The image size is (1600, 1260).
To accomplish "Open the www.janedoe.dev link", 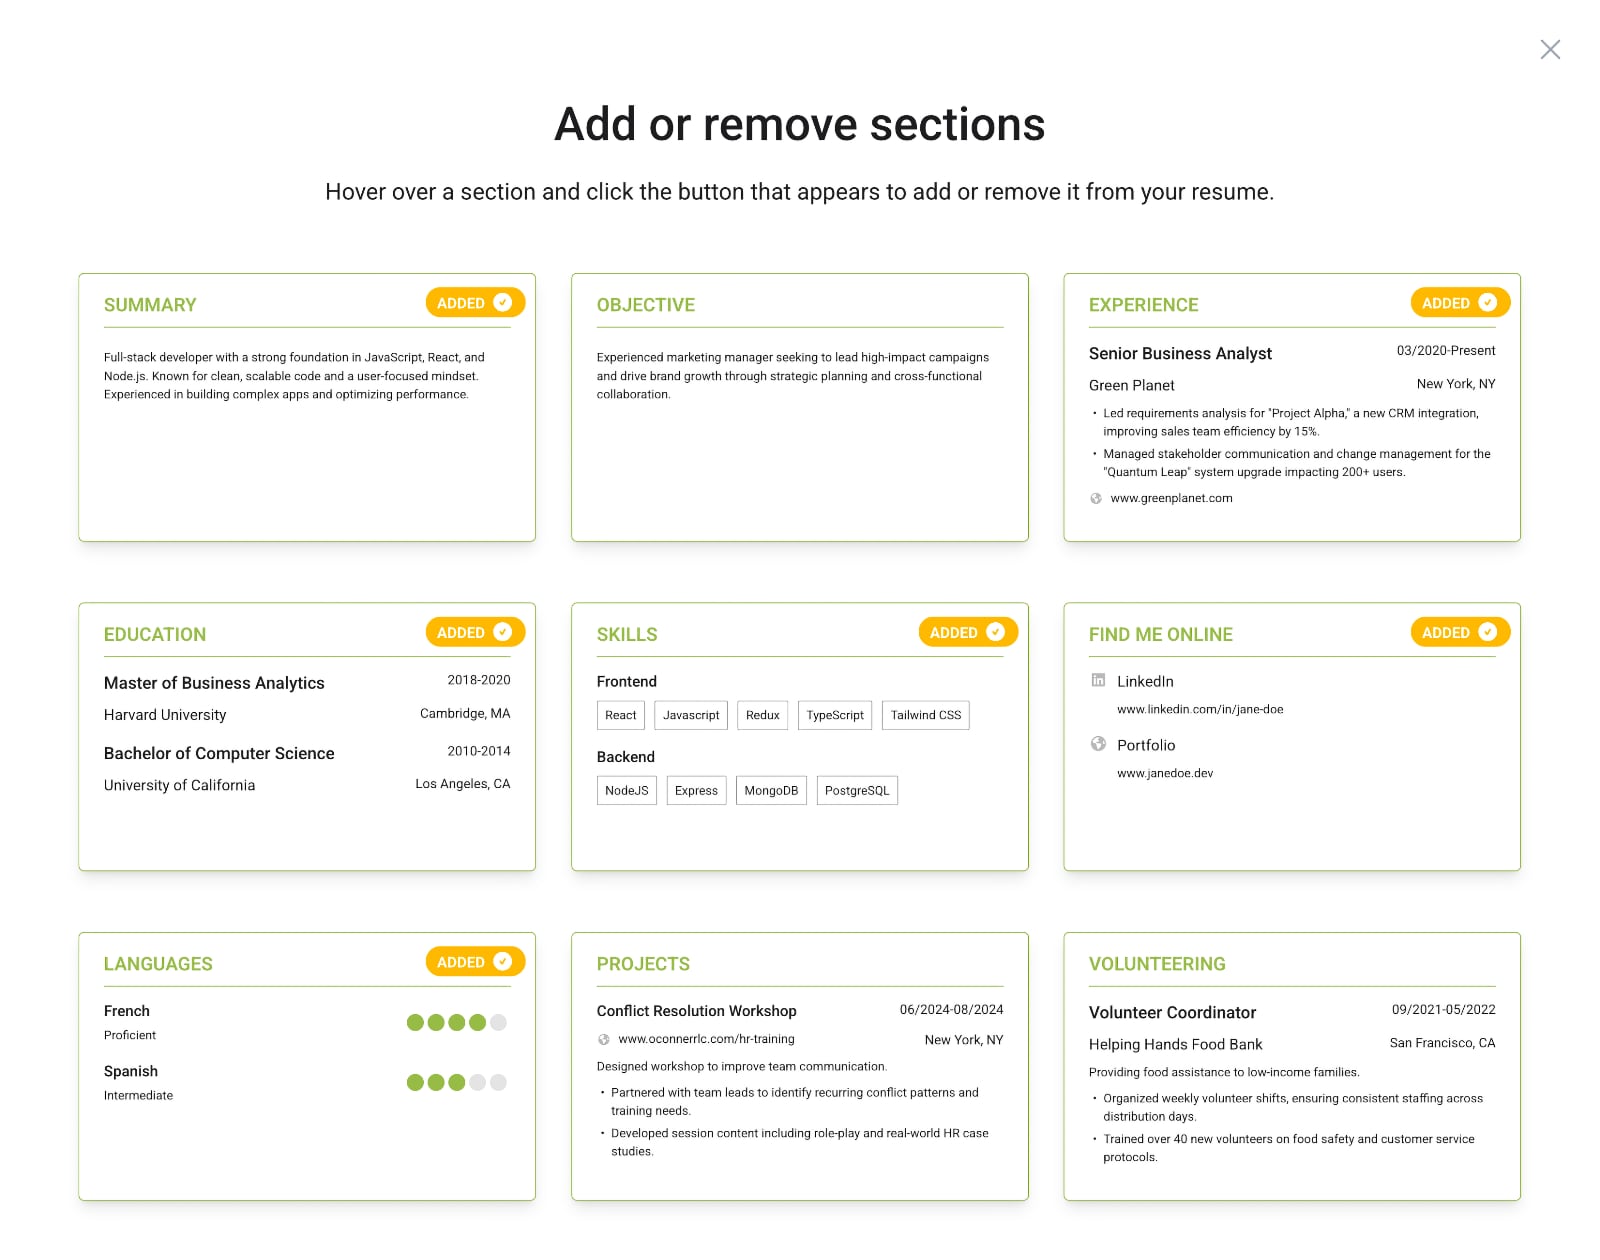I will point(1165,774).
